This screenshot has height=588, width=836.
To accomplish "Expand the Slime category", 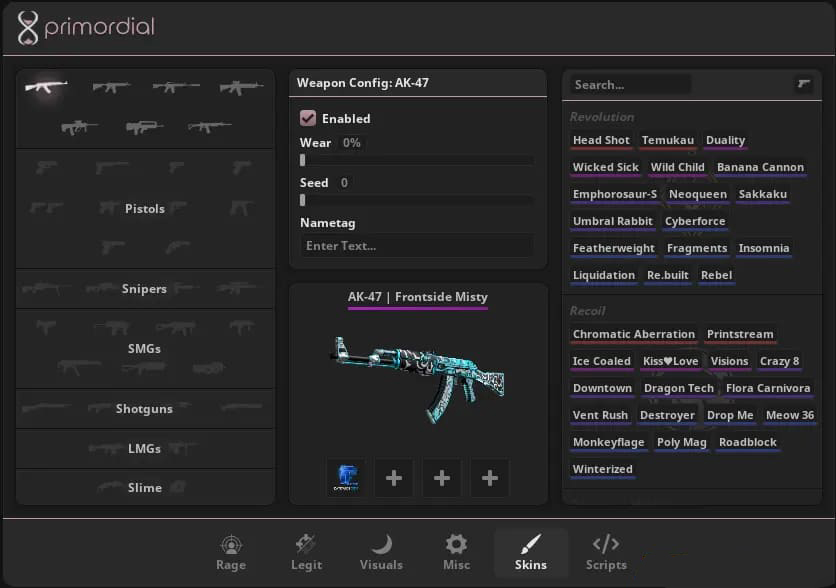I will pyautogui.click(x=145, y=487).
